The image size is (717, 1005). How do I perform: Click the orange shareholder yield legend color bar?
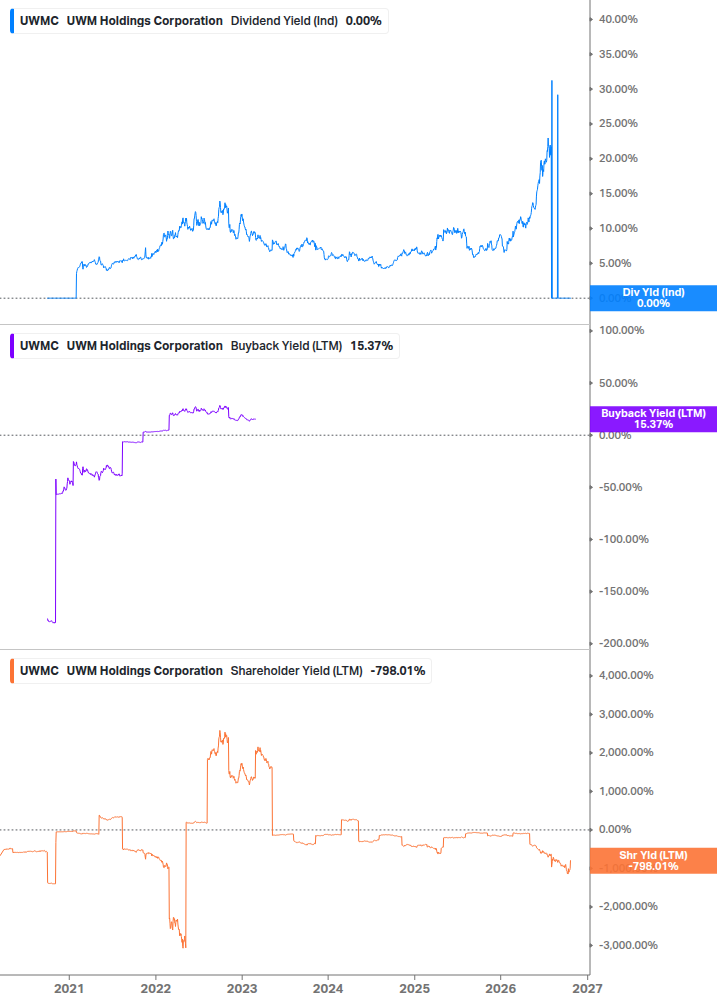(12, 670)
